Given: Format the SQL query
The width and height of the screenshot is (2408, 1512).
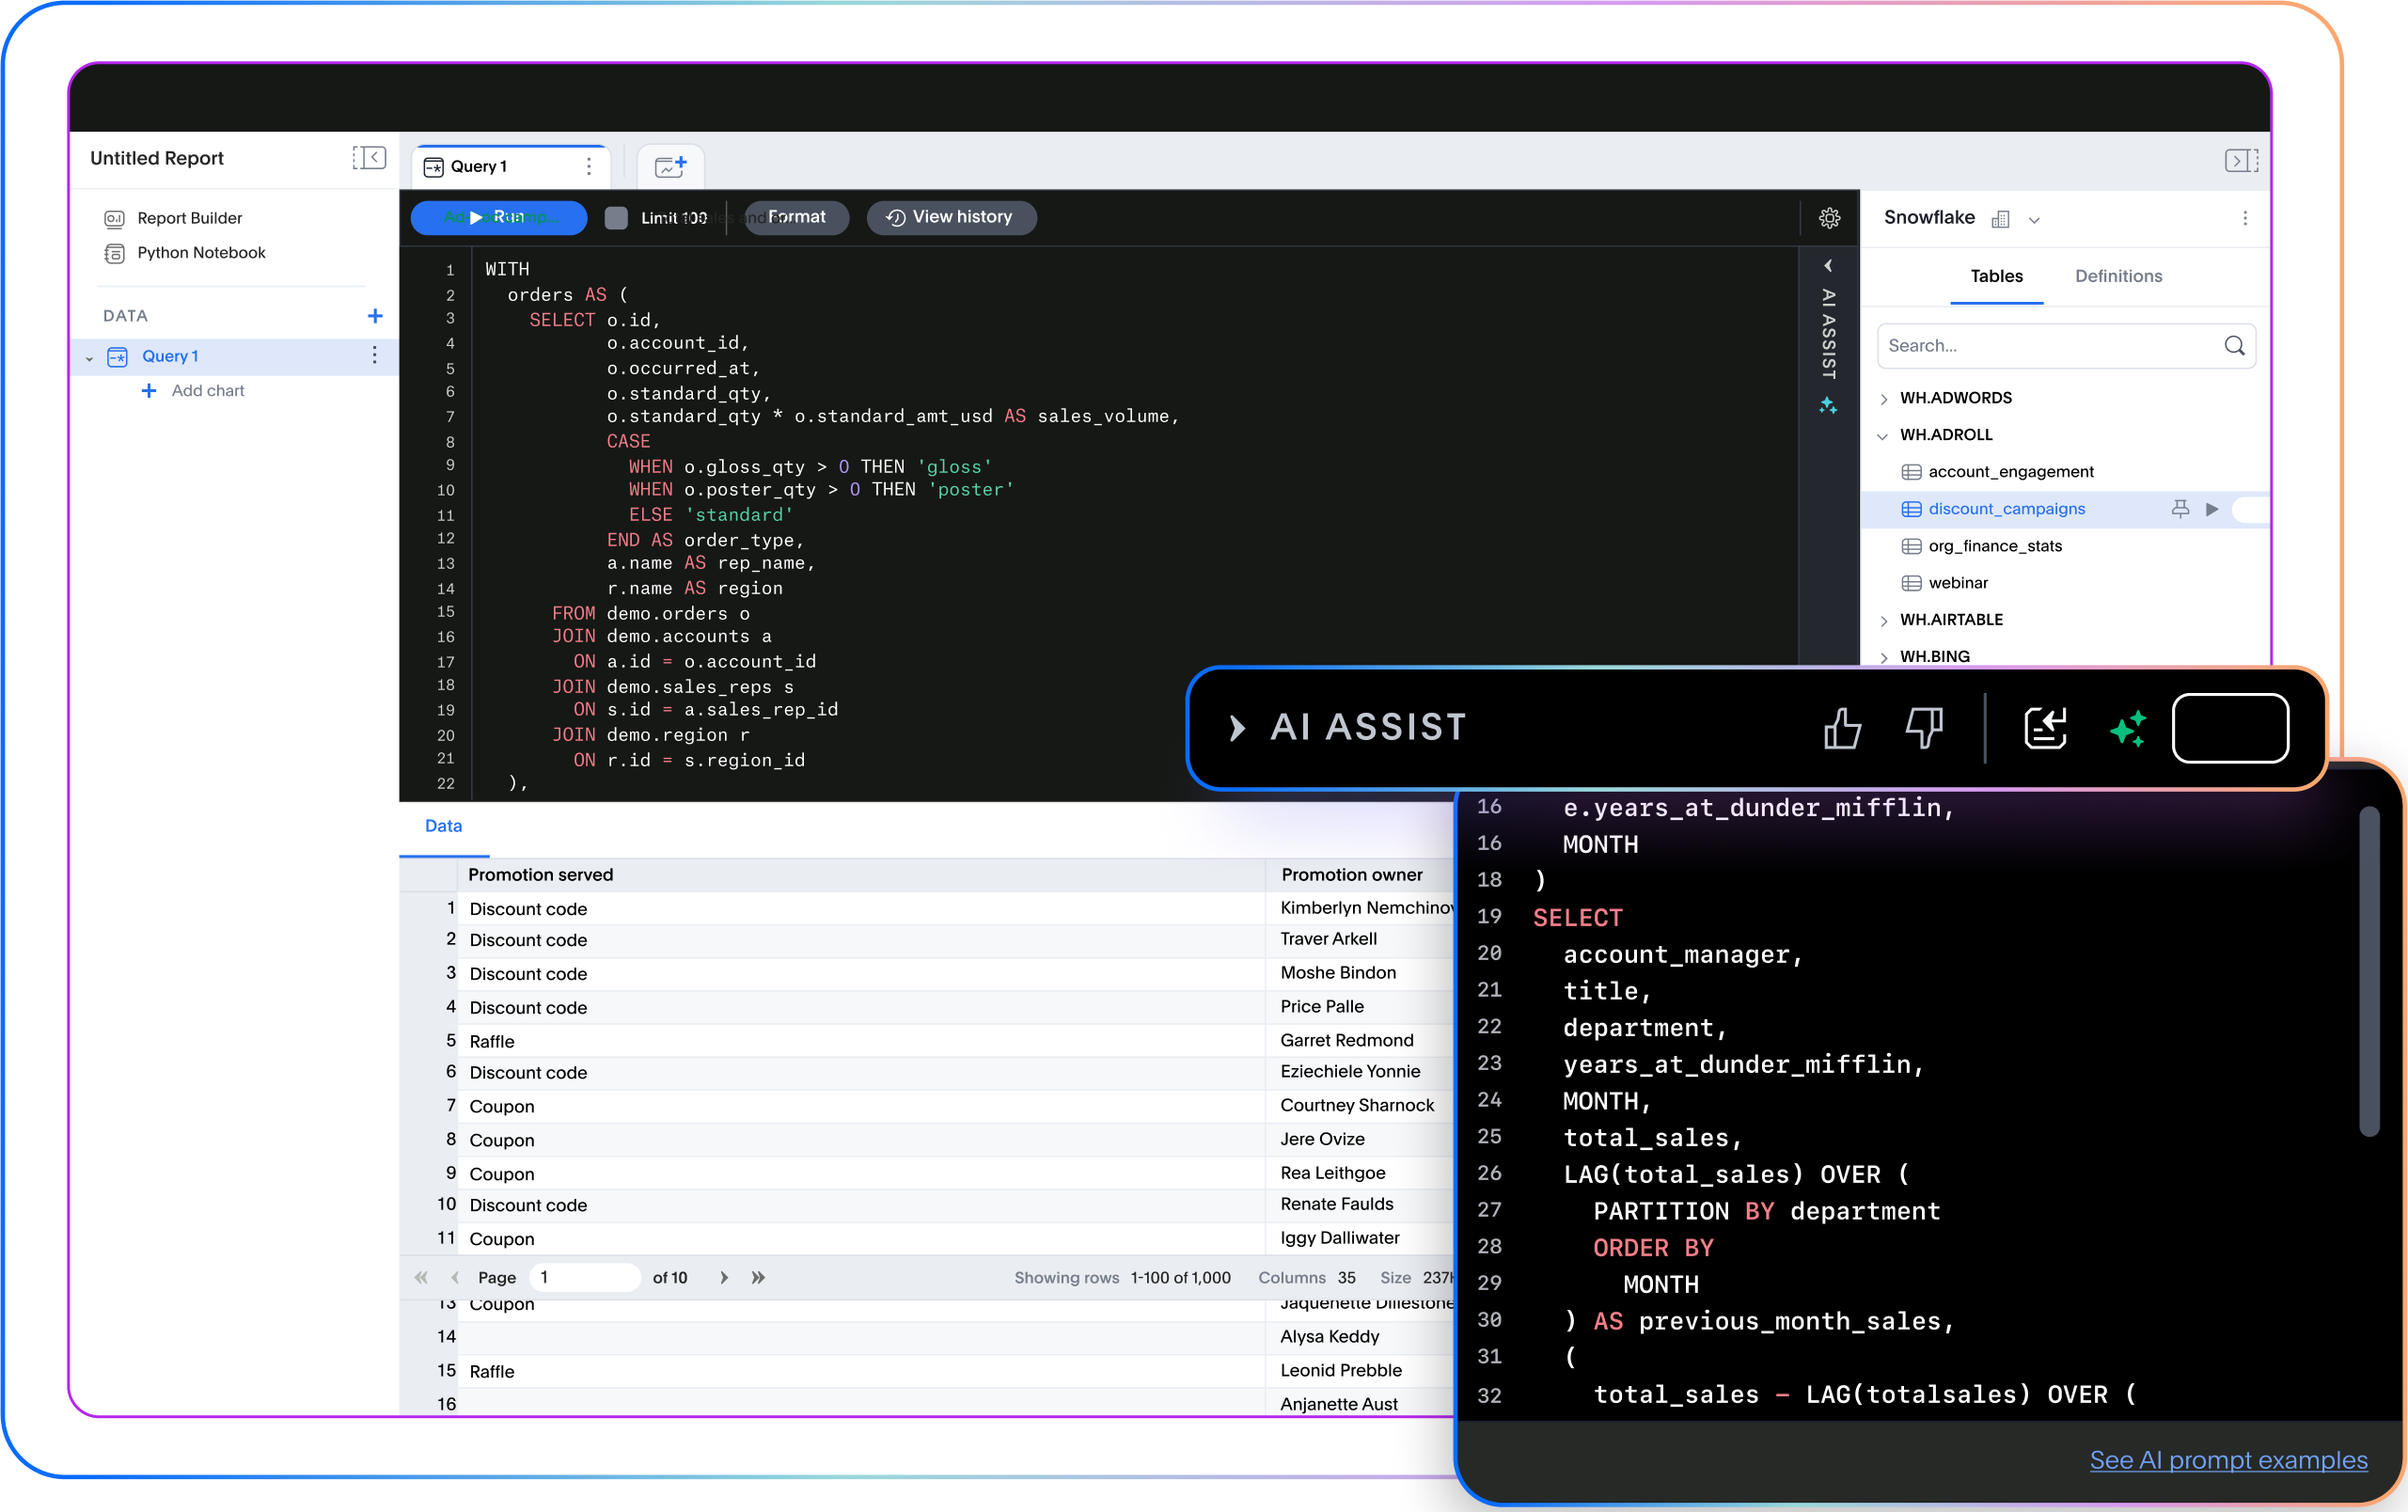Looking at the screenshot, I should [795, 217].
